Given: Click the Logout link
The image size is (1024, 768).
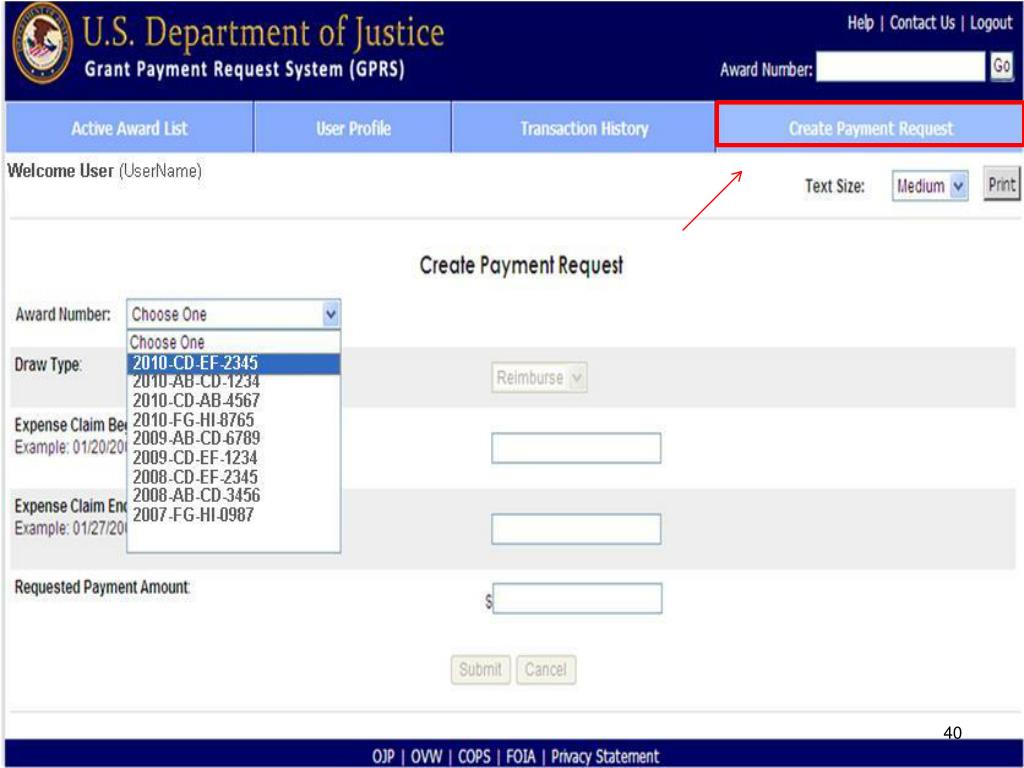Looking at the screenshot, I should pyautogui.click(x=991, y=23).
